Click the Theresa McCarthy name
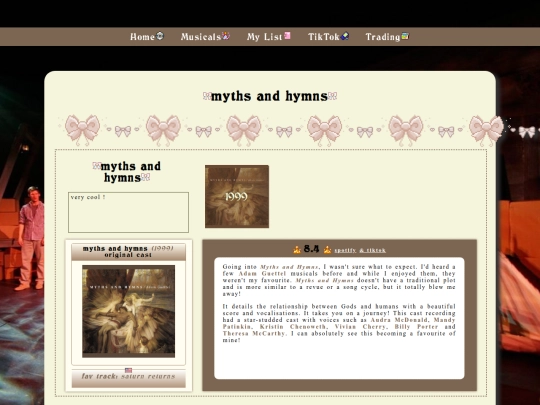Screen dimensions: 540x405 tap(254, 333)
